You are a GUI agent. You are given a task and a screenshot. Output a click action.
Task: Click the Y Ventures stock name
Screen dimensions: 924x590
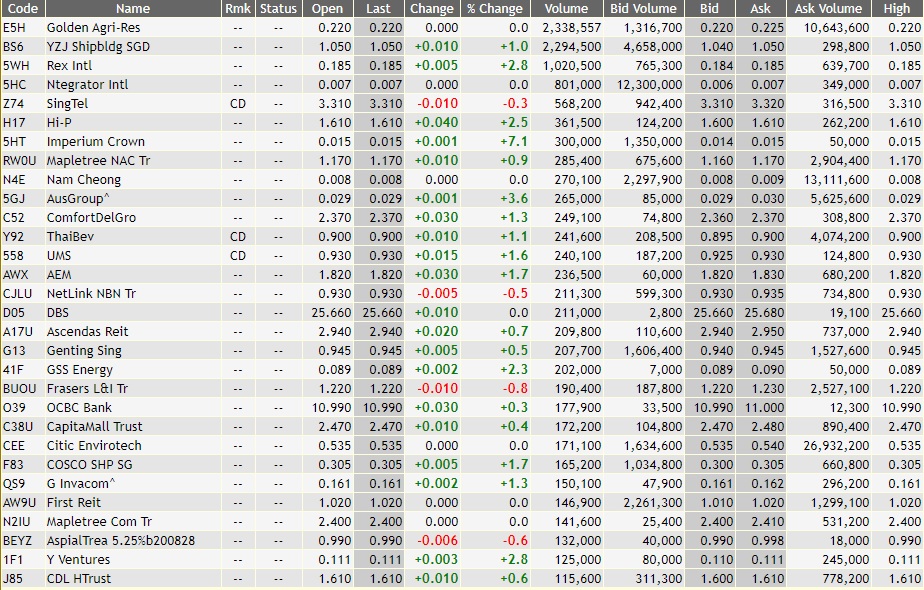(x=78, y=559)
